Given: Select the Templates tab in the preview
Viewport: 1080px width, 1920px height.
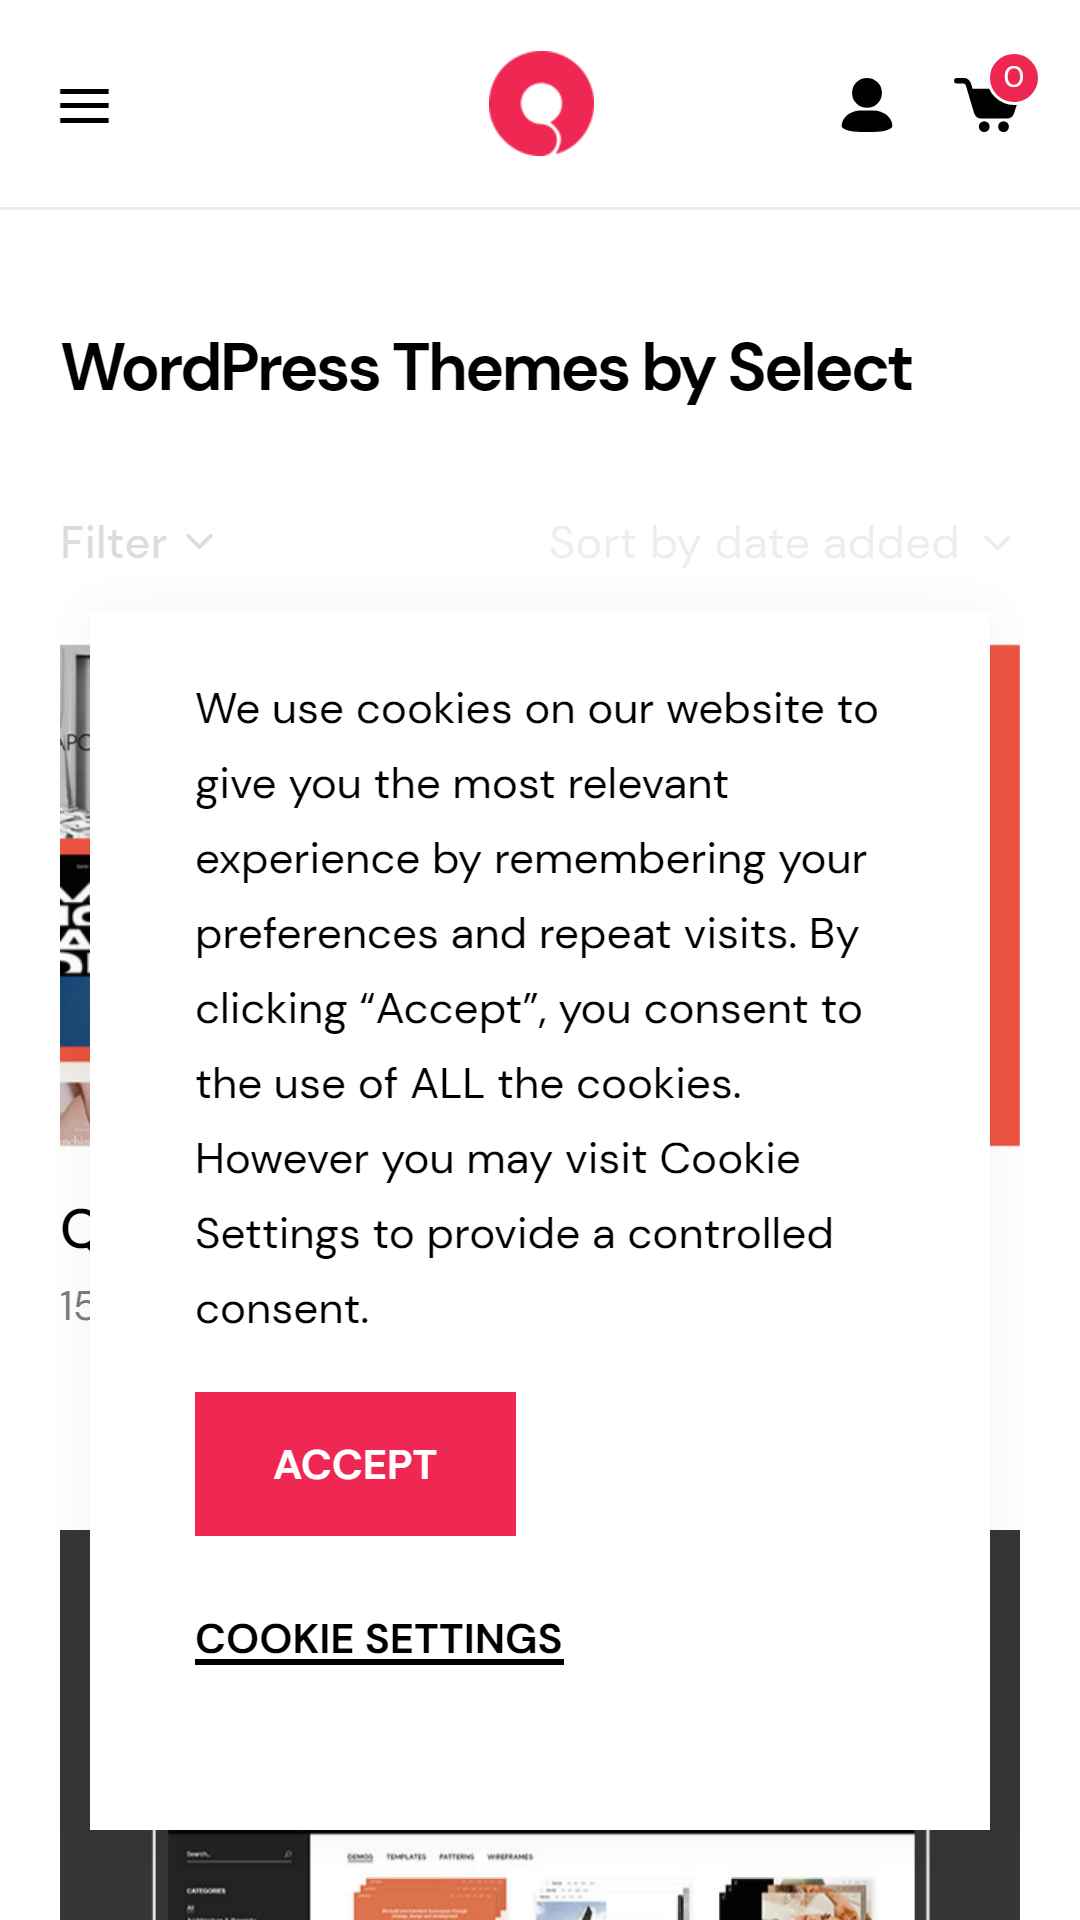Looking at the screenshot, I should 406,1857.
